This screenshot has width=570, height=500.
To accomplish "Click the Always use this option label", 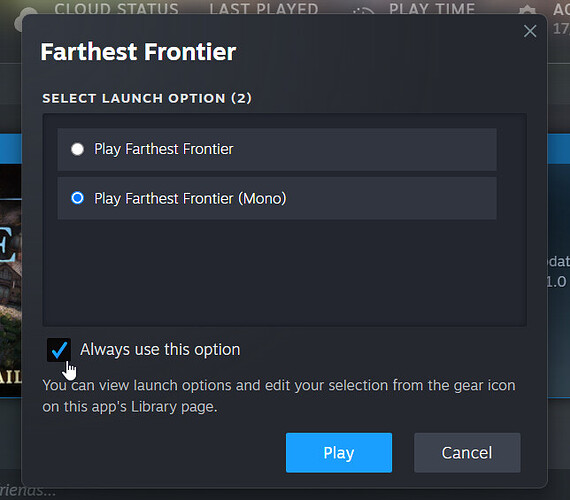I will click(x=160, y=350).
